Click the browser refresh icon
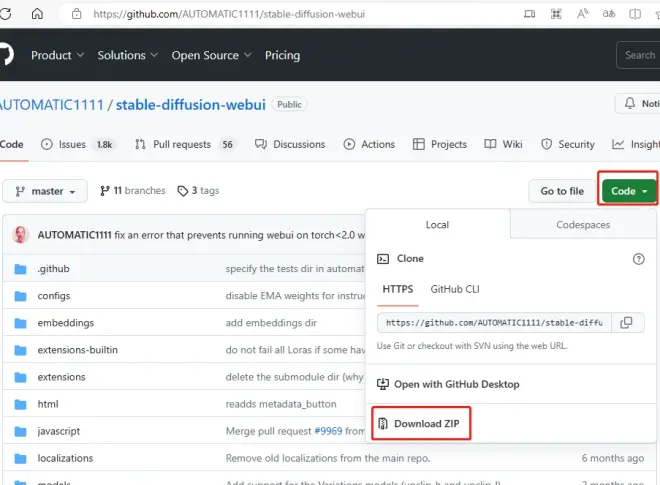This screenshot has height=485, width=660. [5, 14]
